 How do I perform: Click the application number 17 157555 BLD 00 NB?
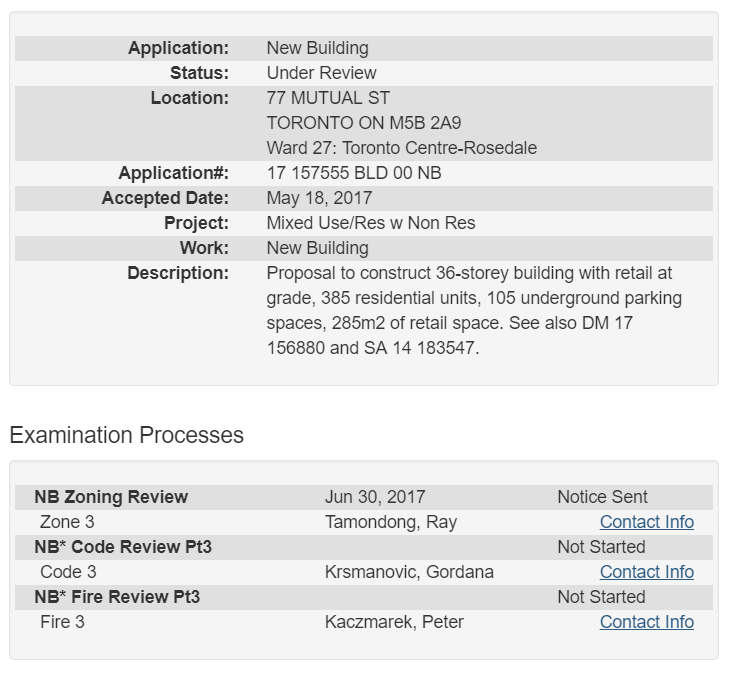pos(354,173)
